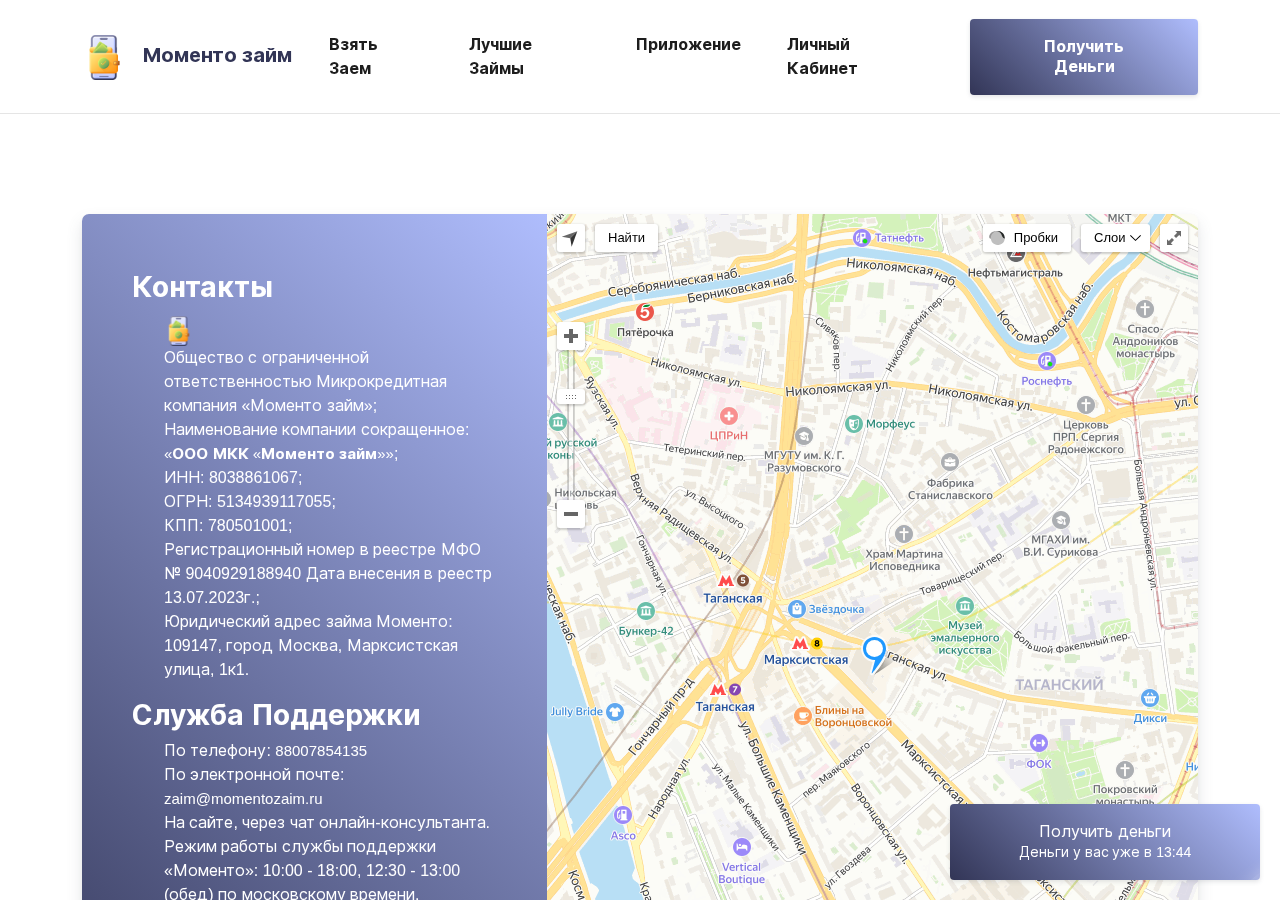Click the Бункер-42 museum icon
Image resolution: width=1280 pixels, height=900 pixels.
pos(646,611)
